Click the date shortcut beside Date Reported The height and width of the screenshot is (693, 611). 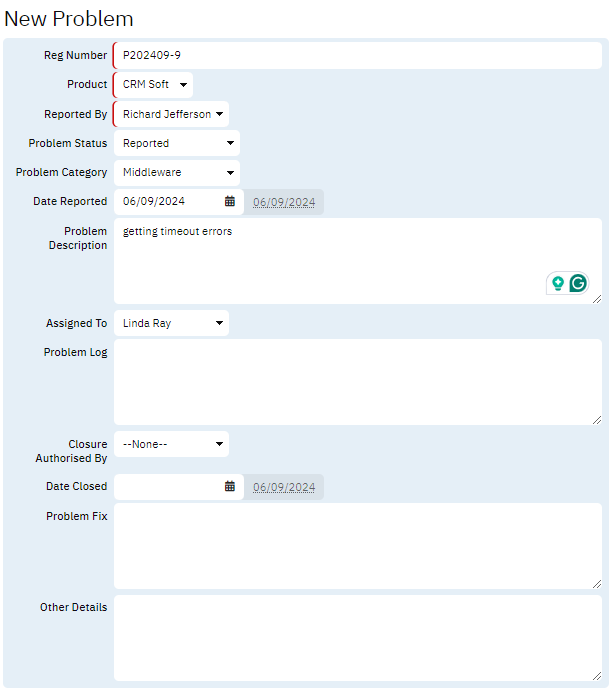click(284, 202)
